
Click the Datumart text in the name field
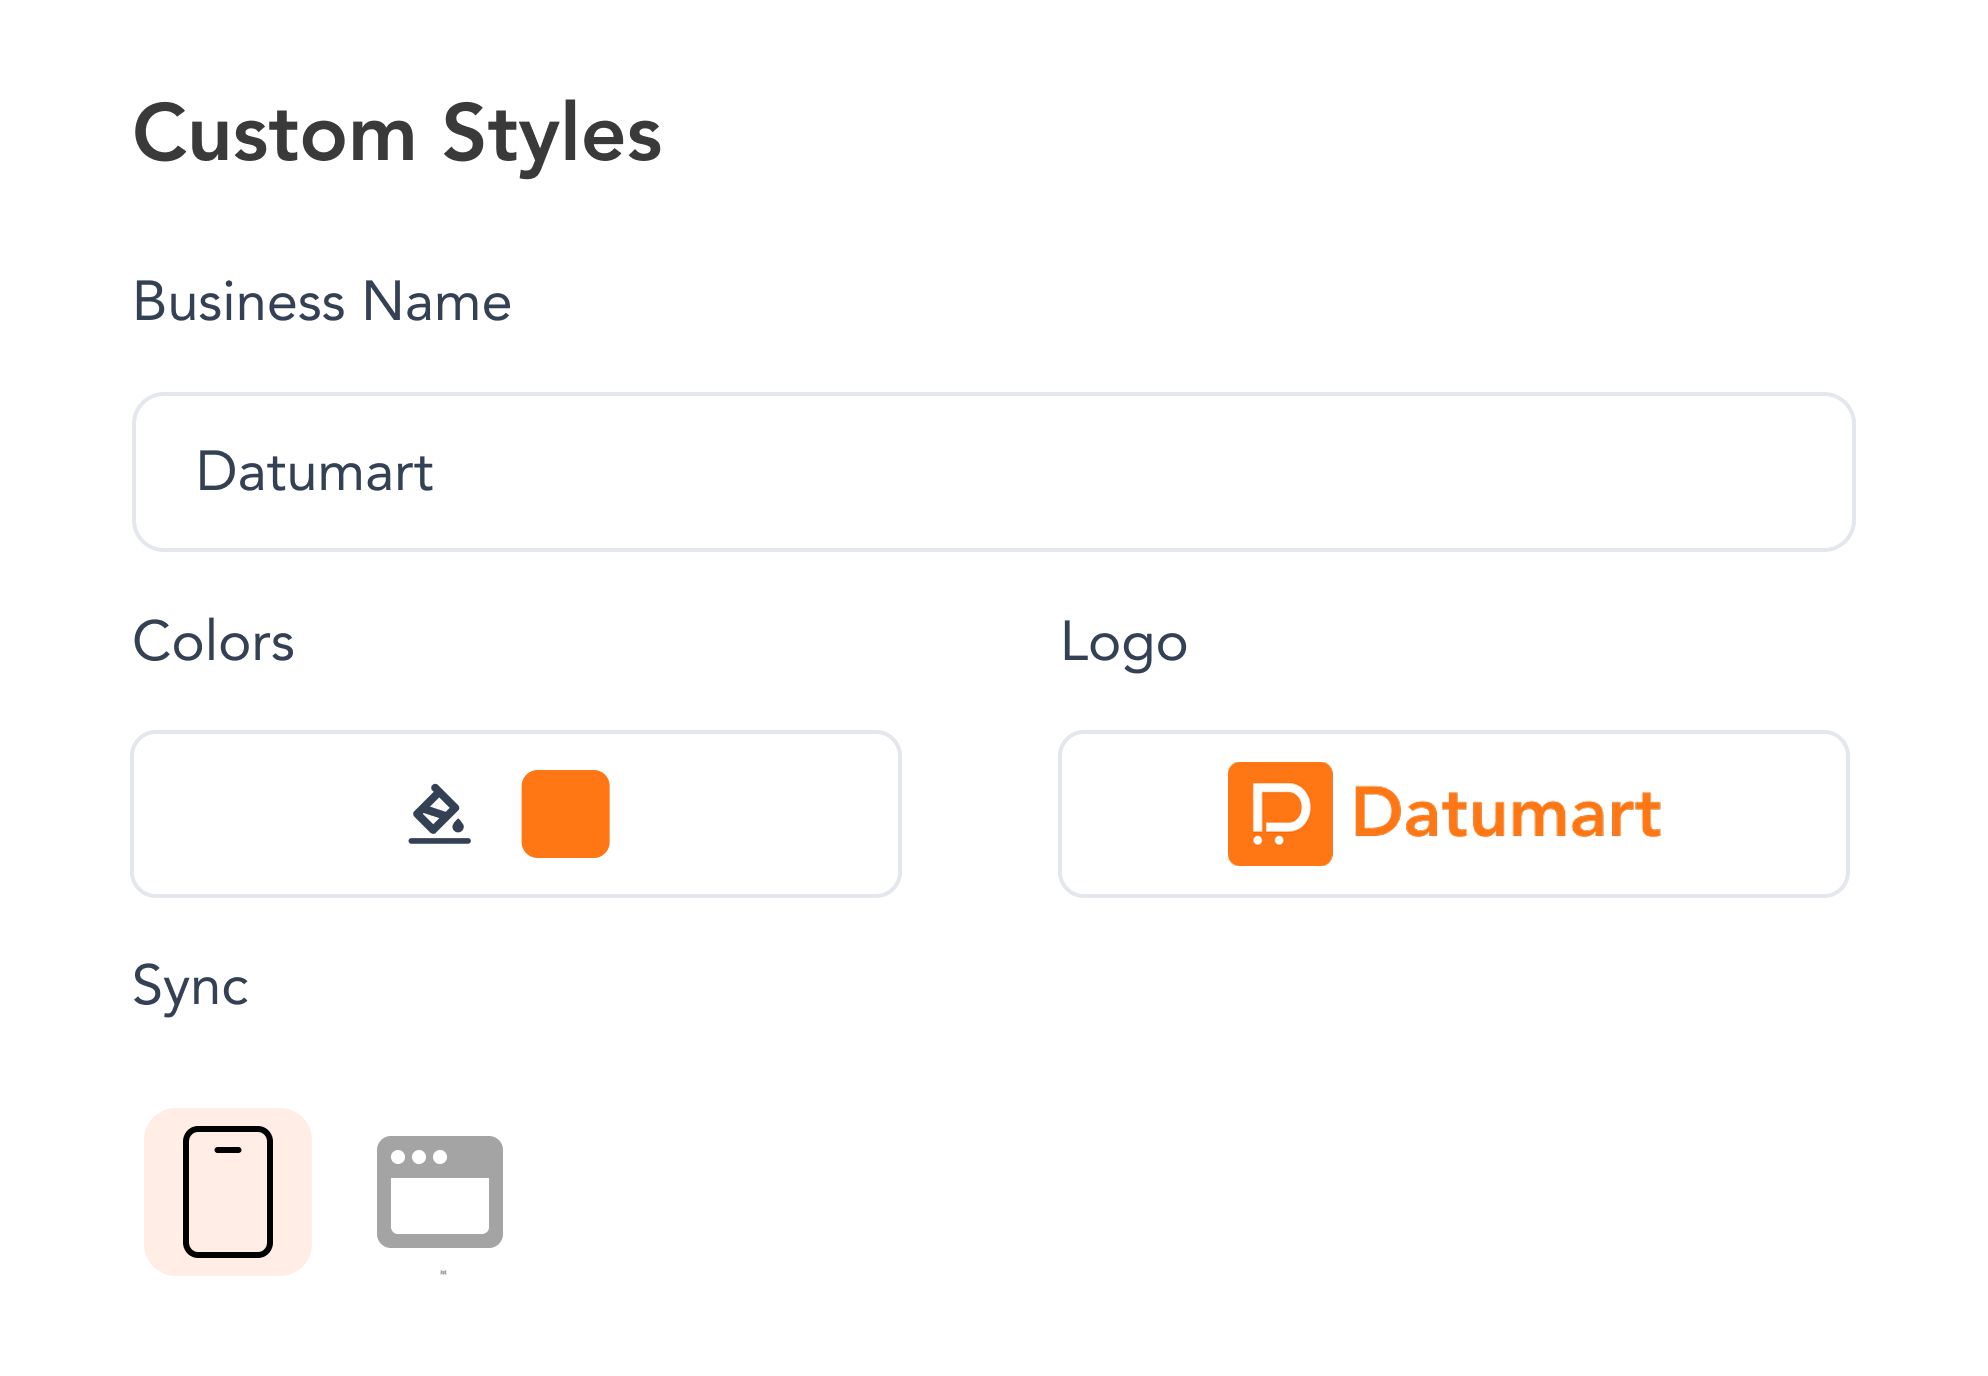click(315, 472)
